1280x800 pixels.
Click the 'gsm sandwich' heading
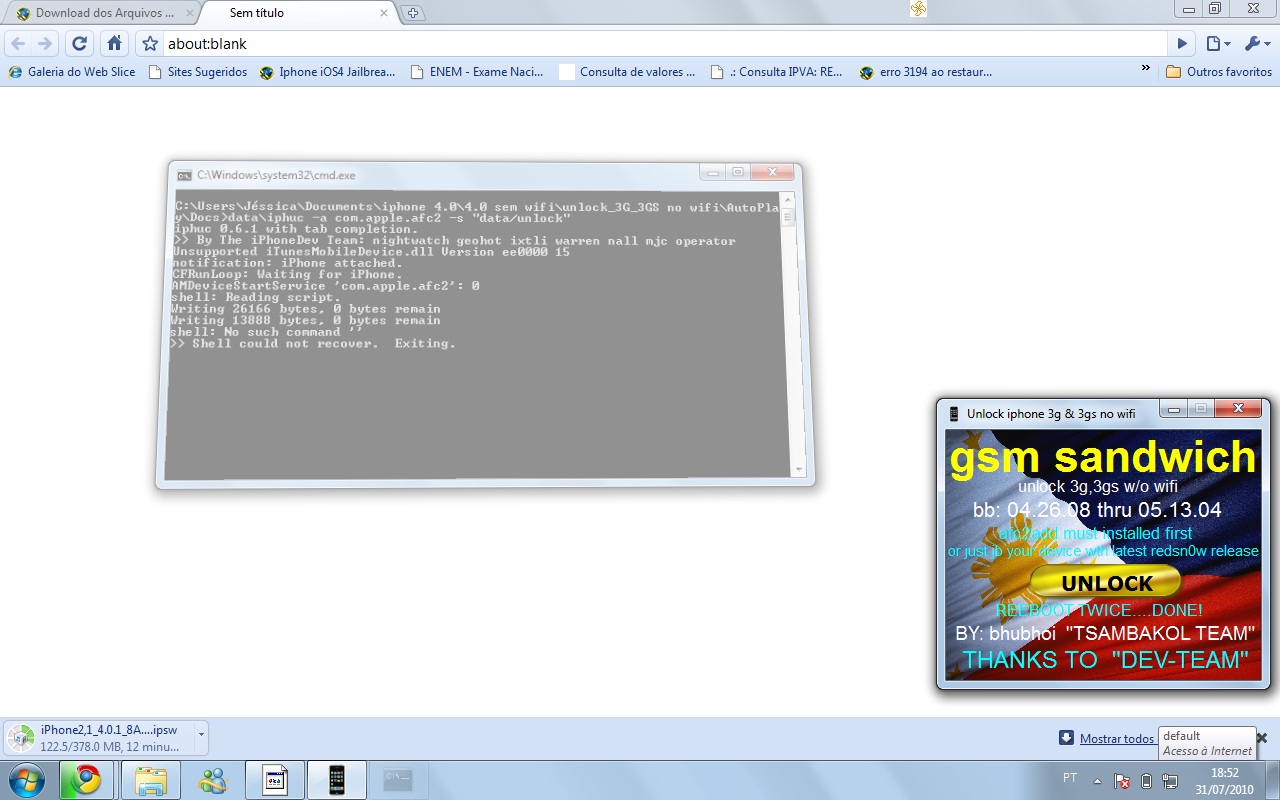[1103, 456]
